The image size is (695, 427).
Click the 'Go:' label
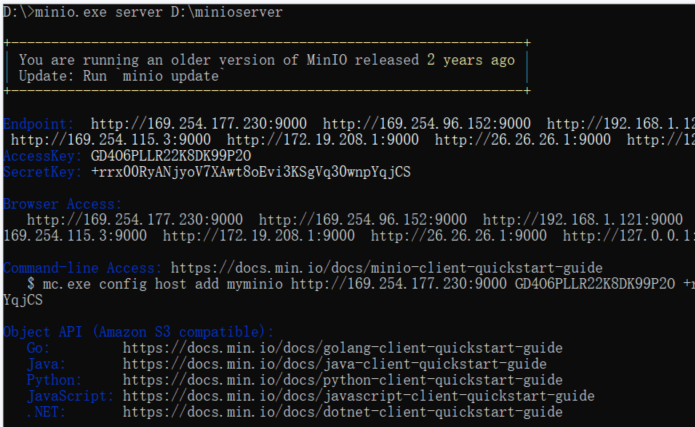[38, 348]
